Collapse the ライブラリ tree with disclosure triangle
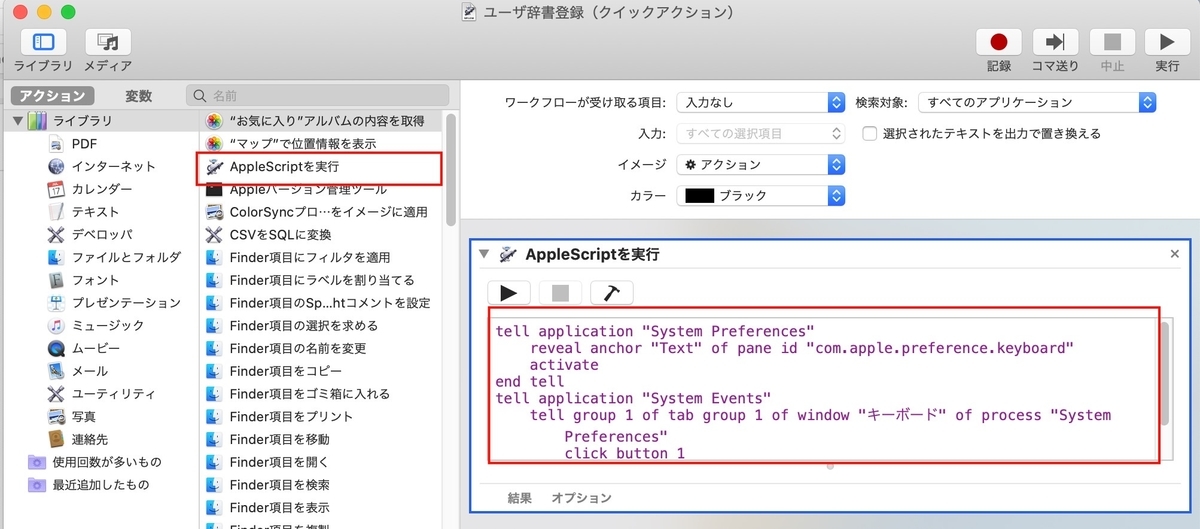The height and width of the screenshot is (529, 1200). point(18,121)
